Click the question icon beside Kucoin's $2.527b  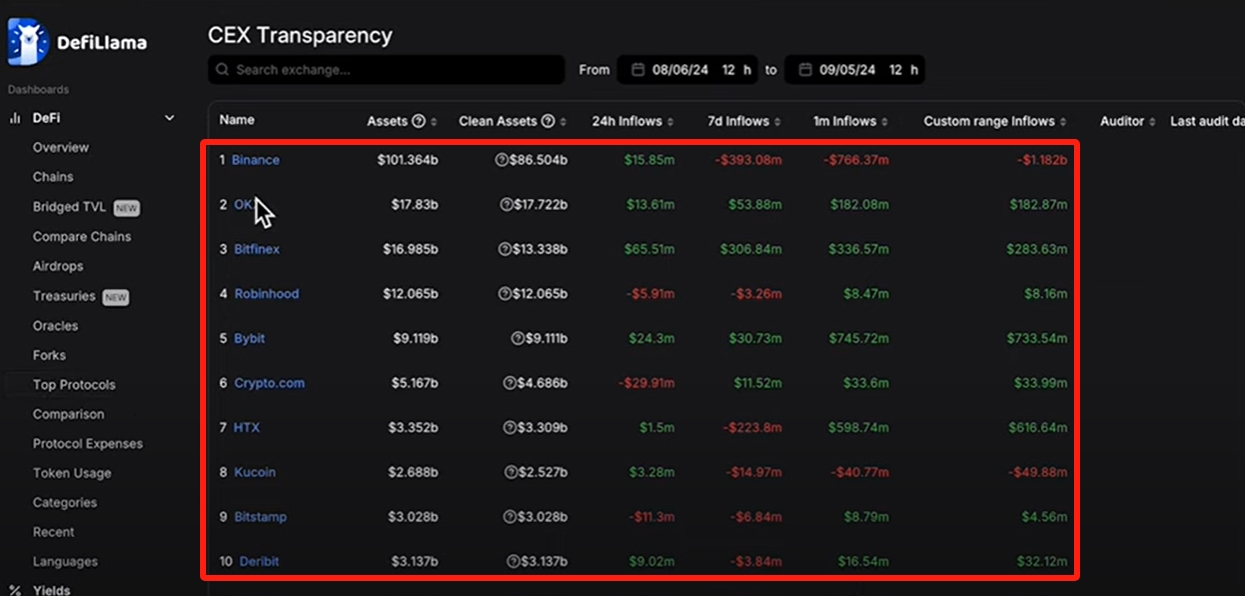(x=509, y=472)
